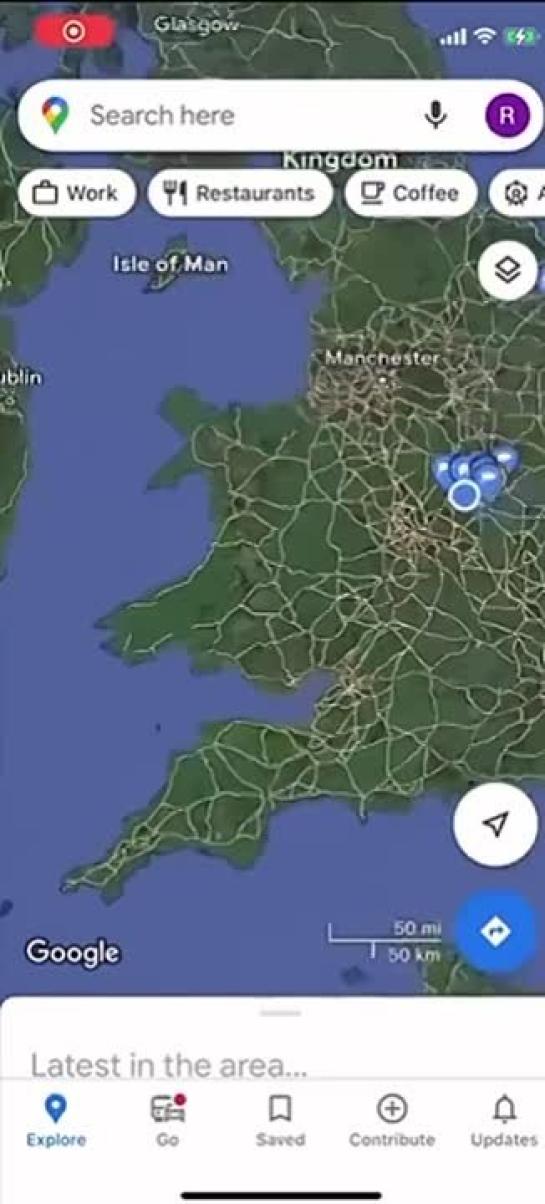545x1204 pixels.
Task: Tap the microphone voice search icon
Action: 435,116
